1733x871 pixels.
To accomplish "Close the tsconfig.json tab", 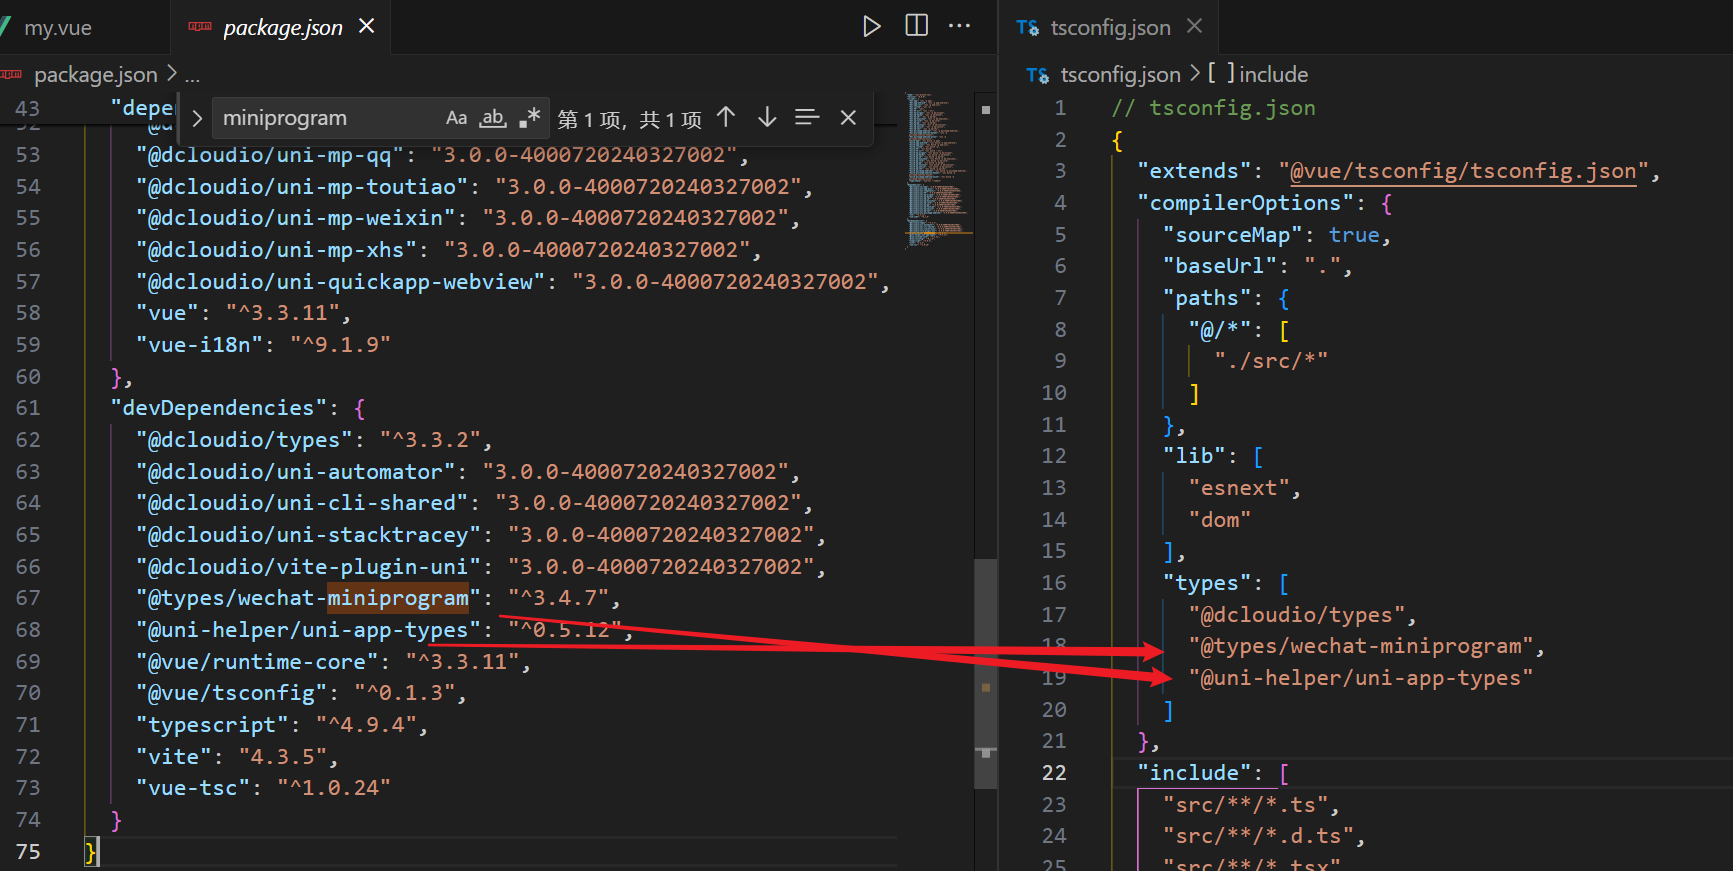I will [x=1194, y=26].
